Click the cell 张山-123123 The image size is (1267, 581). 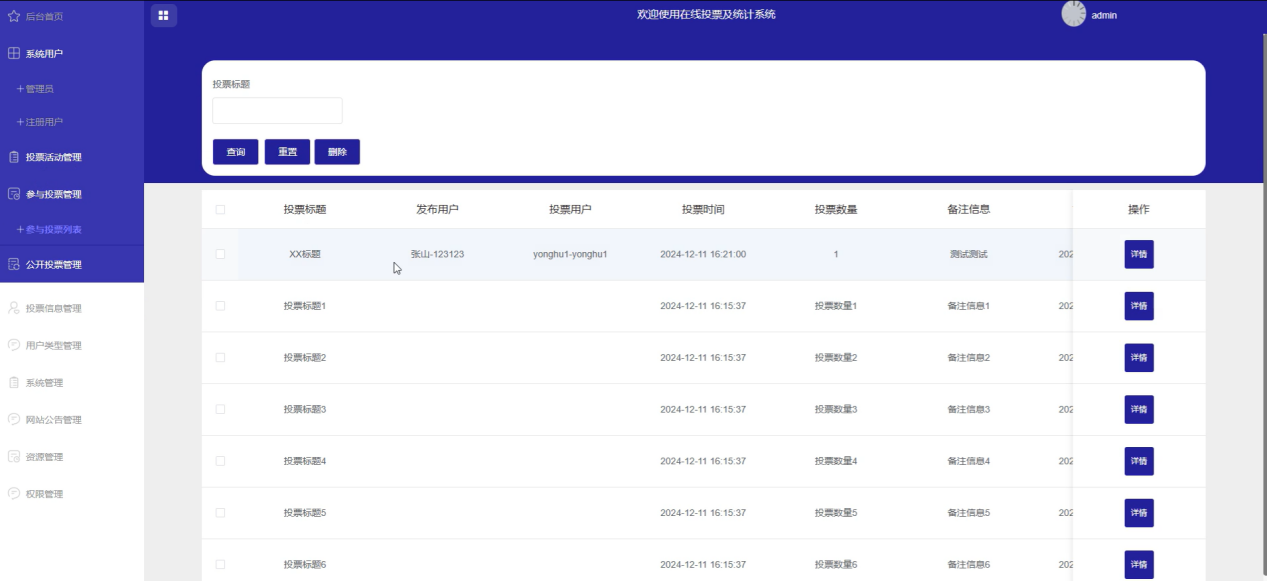(437, 254)
